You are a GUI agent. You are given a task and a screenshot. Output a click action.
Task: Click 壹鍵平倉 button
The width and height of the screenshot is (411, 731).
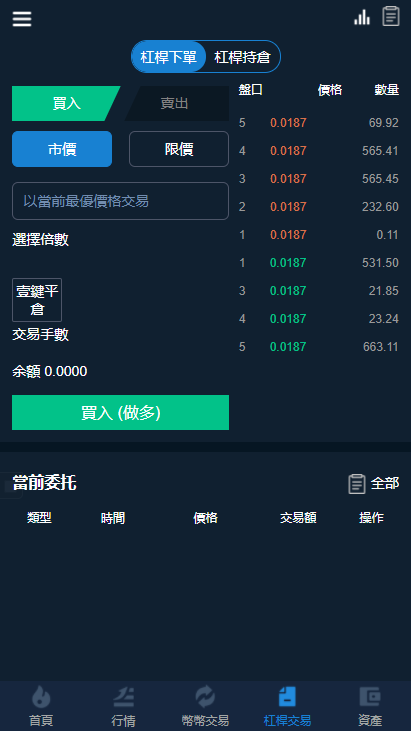(x=37, y=300)
